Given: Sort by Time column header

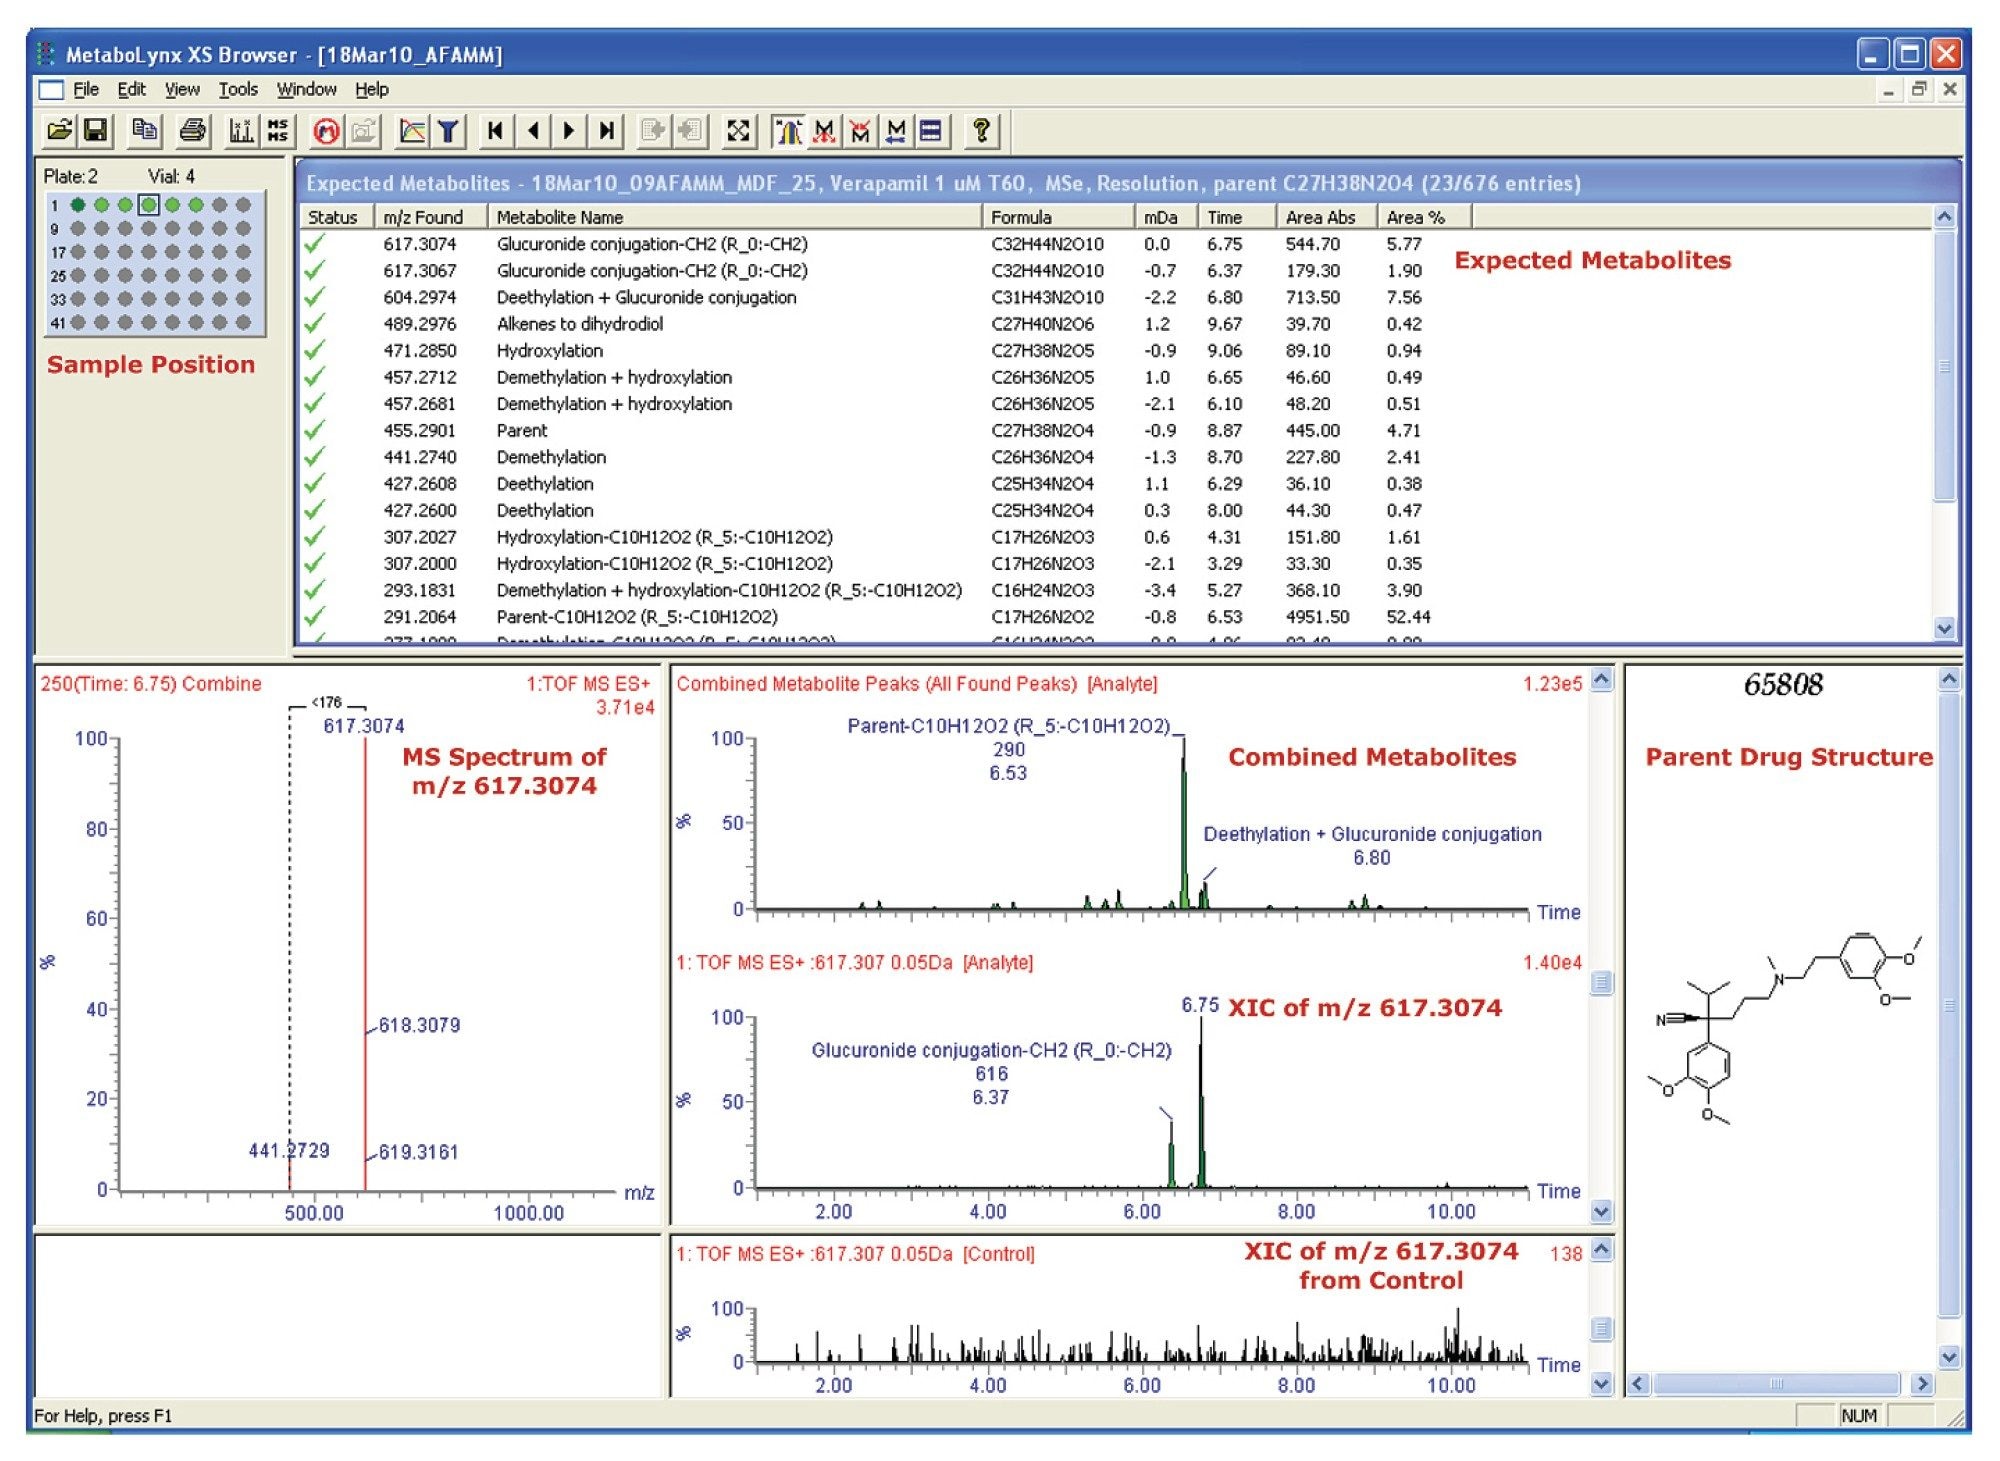Looking at the screenshot, I should (x=1236, y=217).
